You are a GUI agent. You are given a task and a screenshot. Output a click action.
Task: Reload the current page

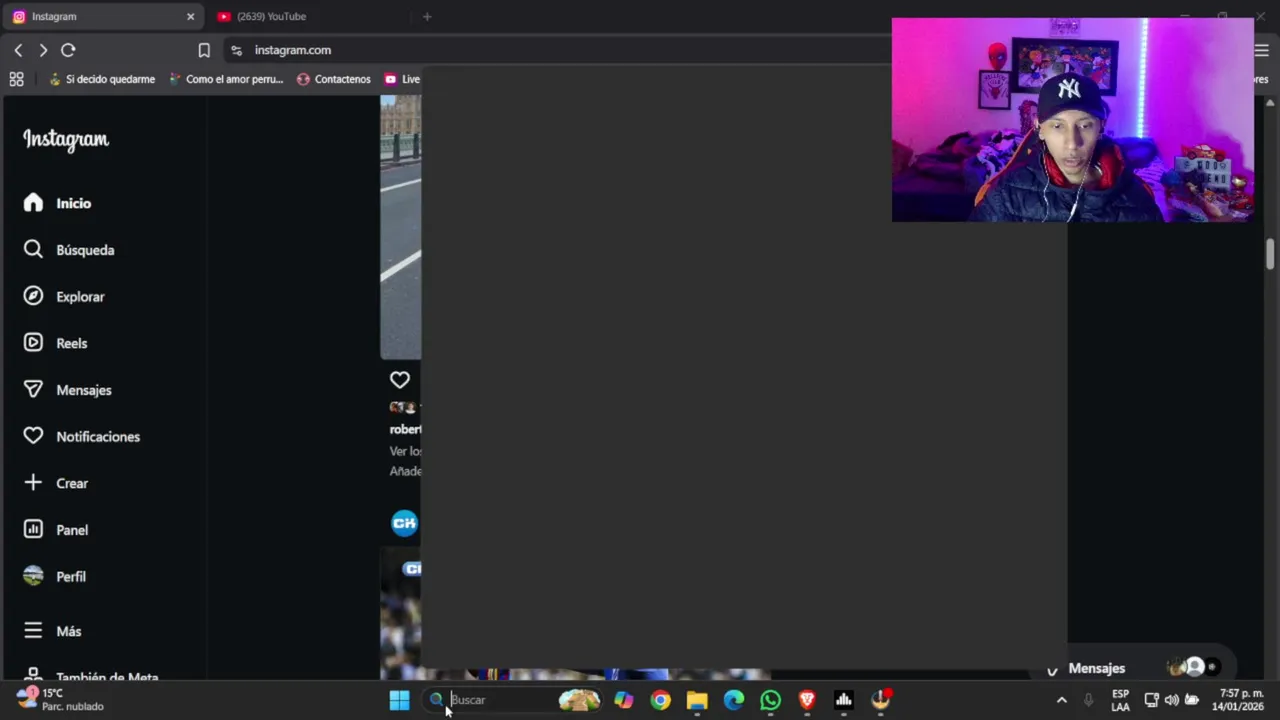[68, 50]
